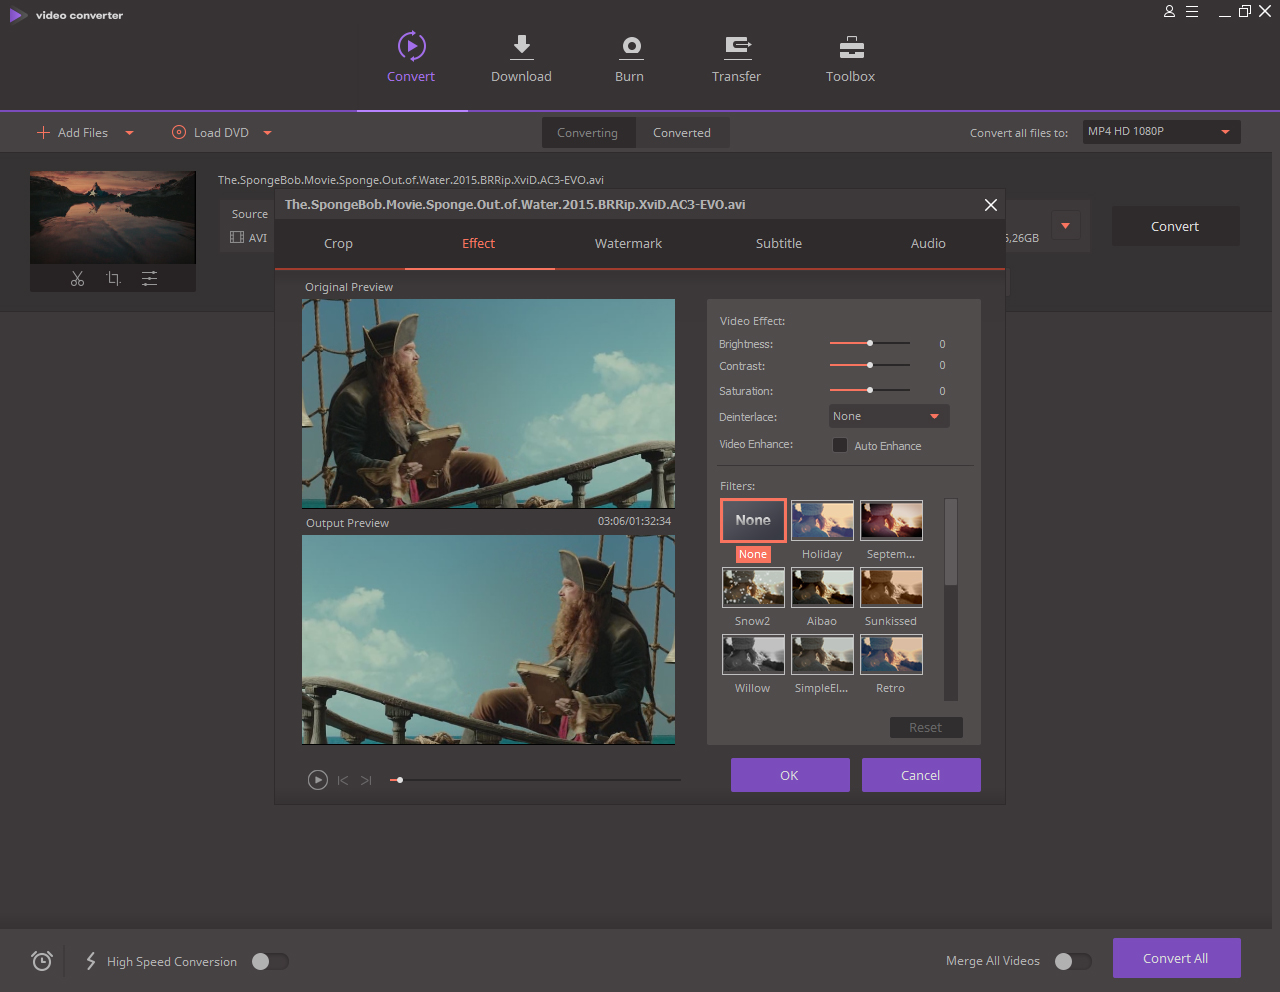Apply the Snow2 filter
This screenshot has height=992, width=1280.
pyautogui.click(x=754, y=588)
